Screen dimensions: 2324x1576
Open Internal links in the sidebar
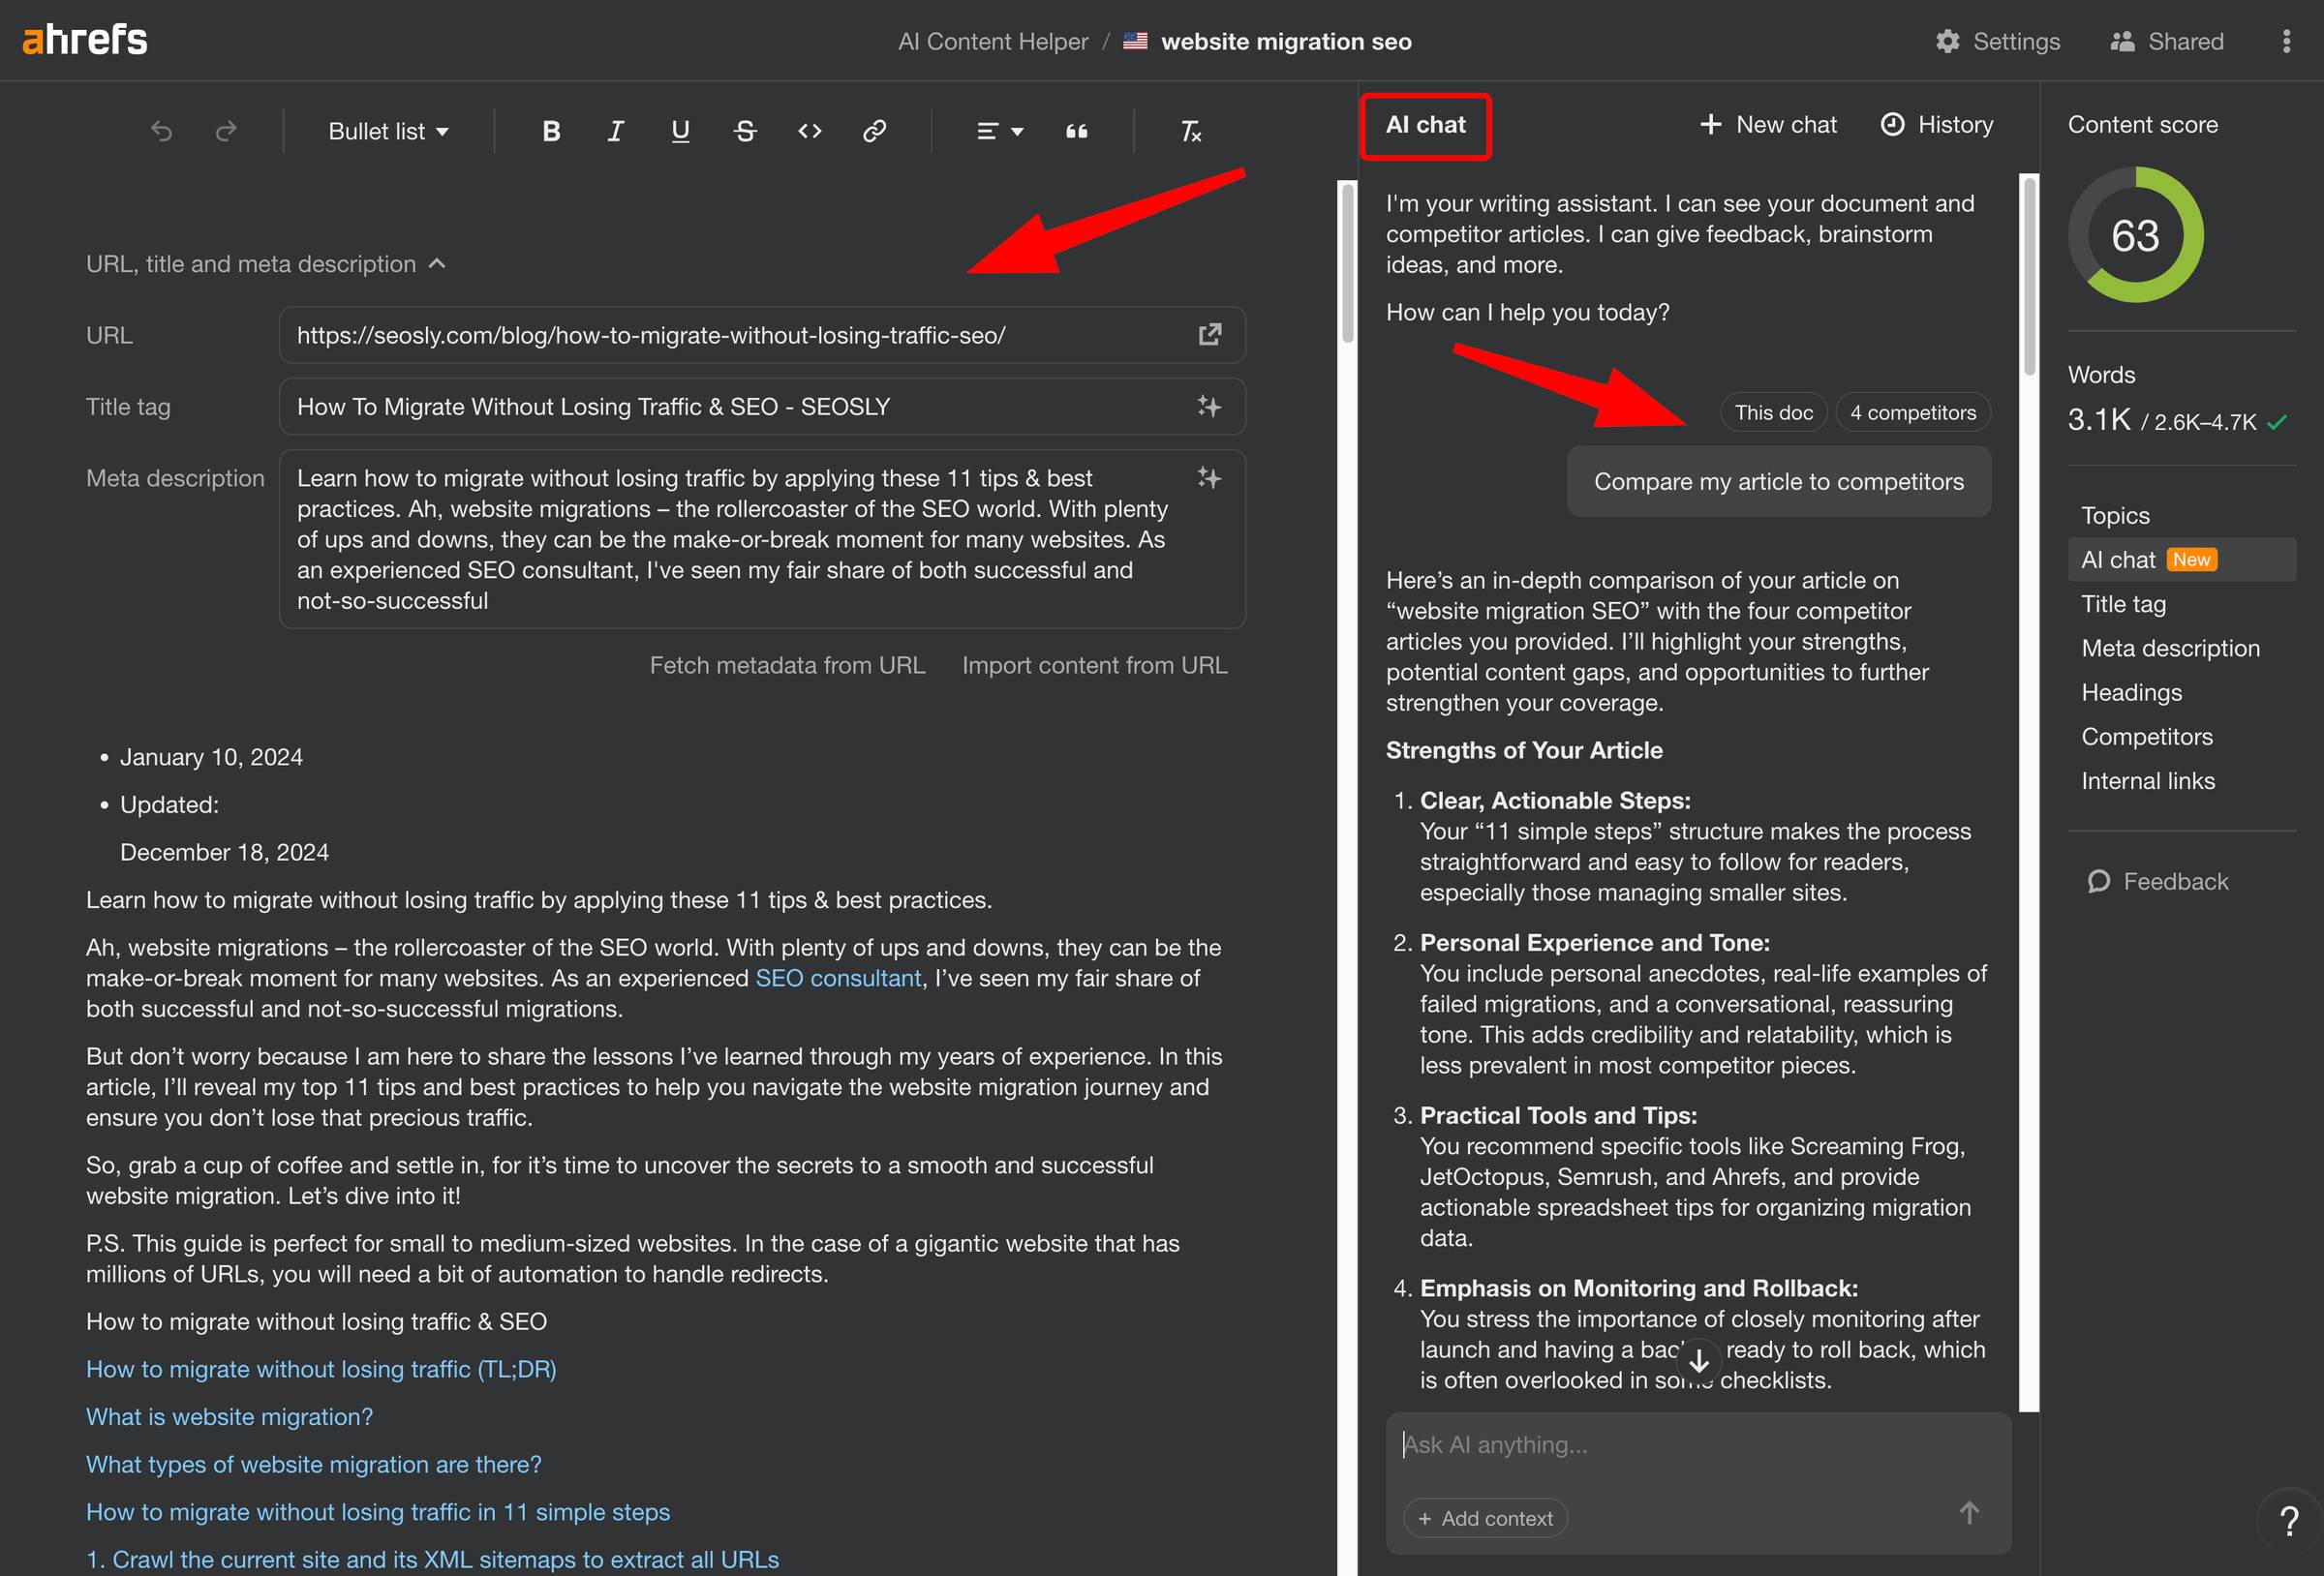2147,780
